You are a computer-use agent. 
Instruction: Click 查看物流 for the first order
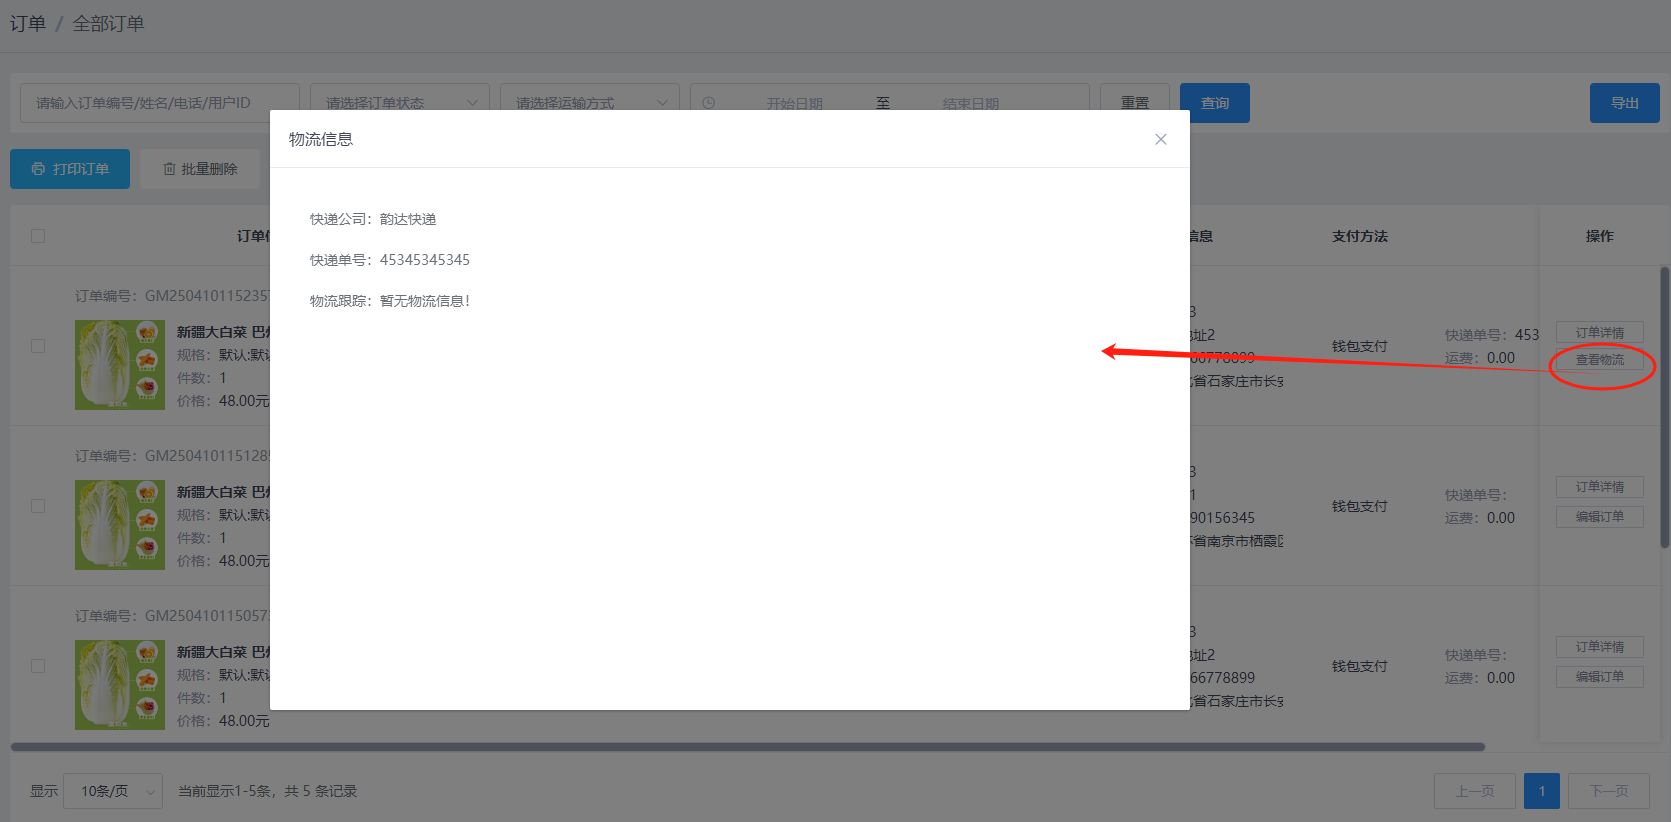click(x=1599, y=360)
